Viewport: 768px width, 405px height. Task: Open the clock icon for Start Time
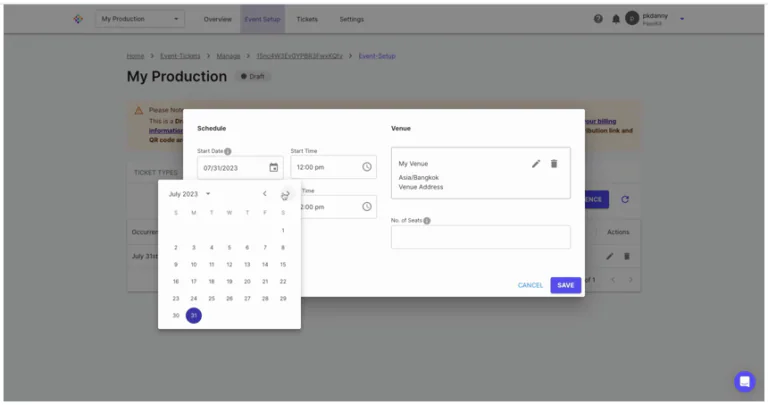tap(367, 167)
